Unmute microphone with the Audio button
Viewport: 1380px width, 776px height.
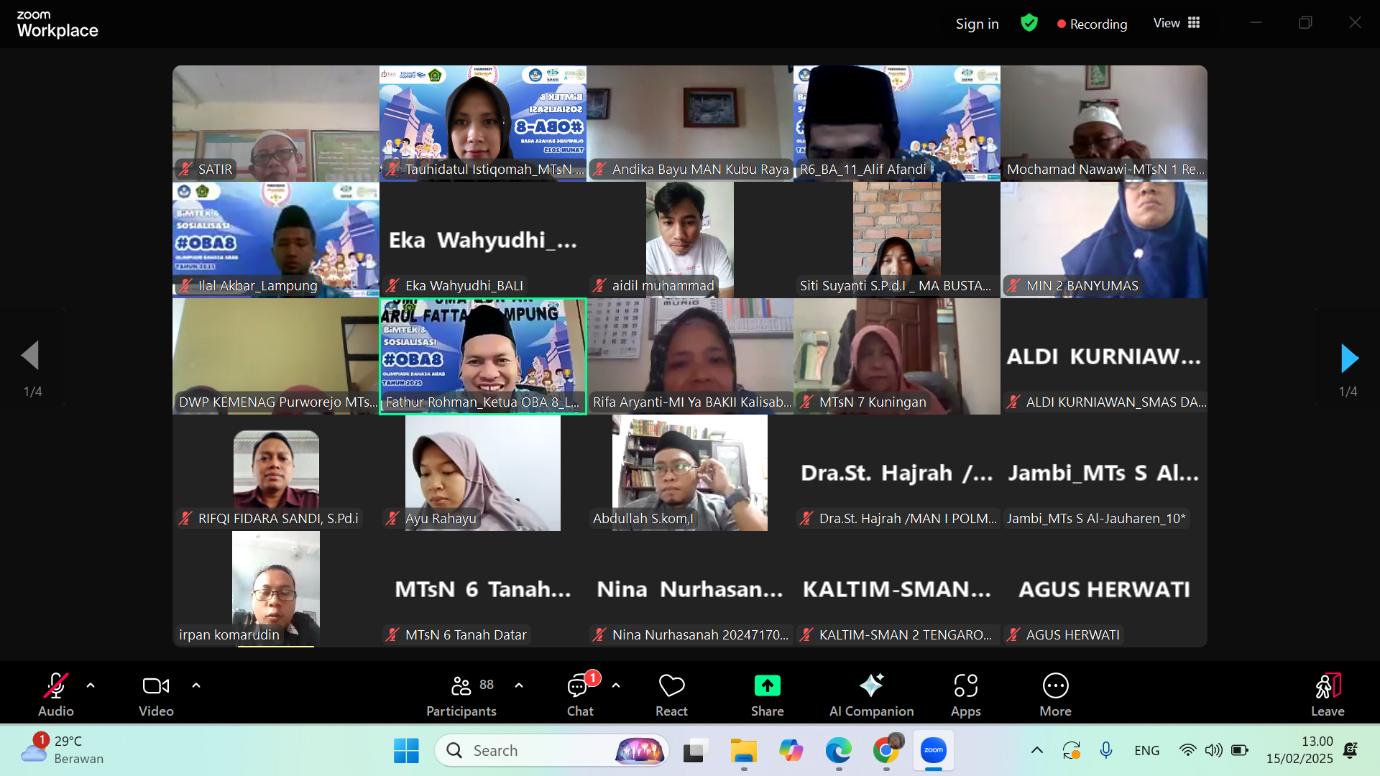56,694
